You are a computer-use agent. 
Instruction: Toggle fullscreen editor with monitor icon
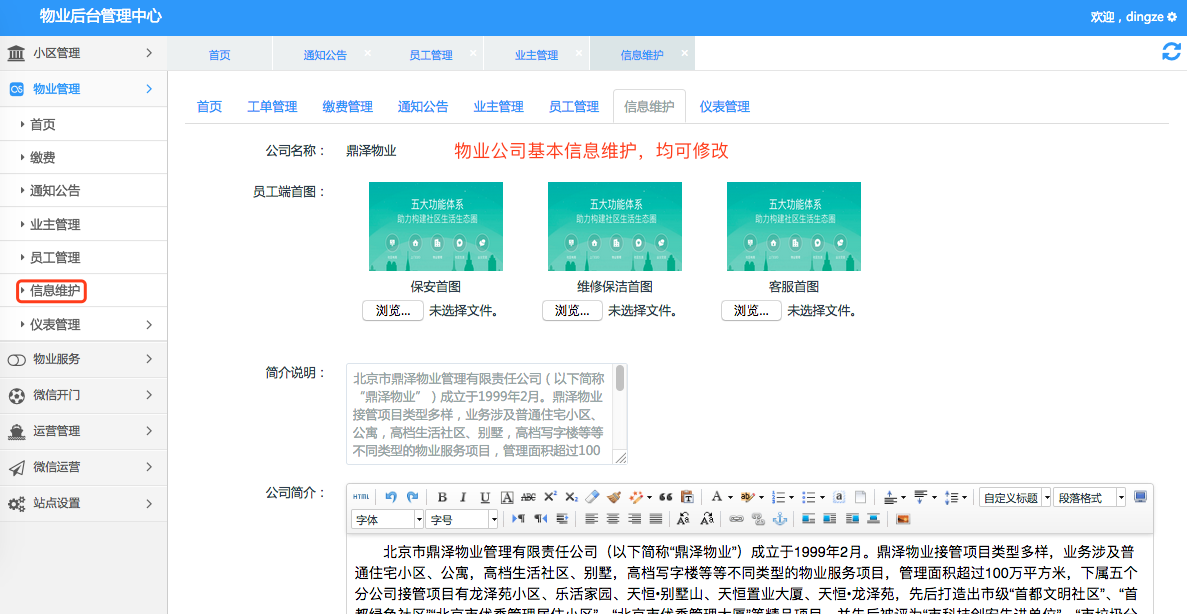point(1140,497)
